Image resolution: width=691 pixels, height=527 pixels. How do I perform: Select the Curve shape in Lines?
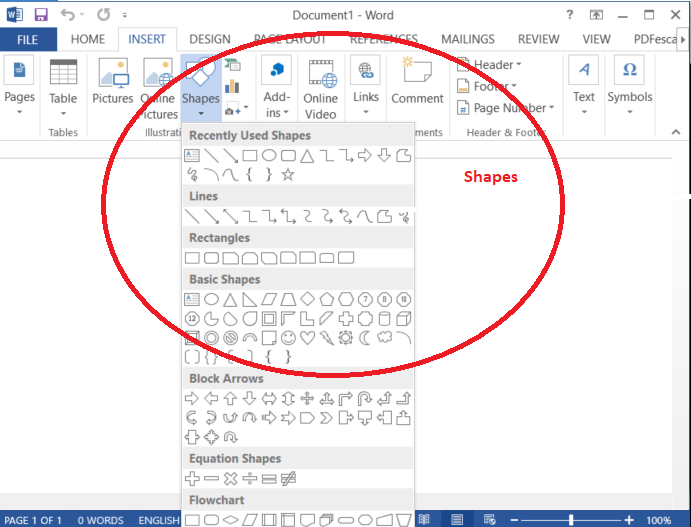365,217
